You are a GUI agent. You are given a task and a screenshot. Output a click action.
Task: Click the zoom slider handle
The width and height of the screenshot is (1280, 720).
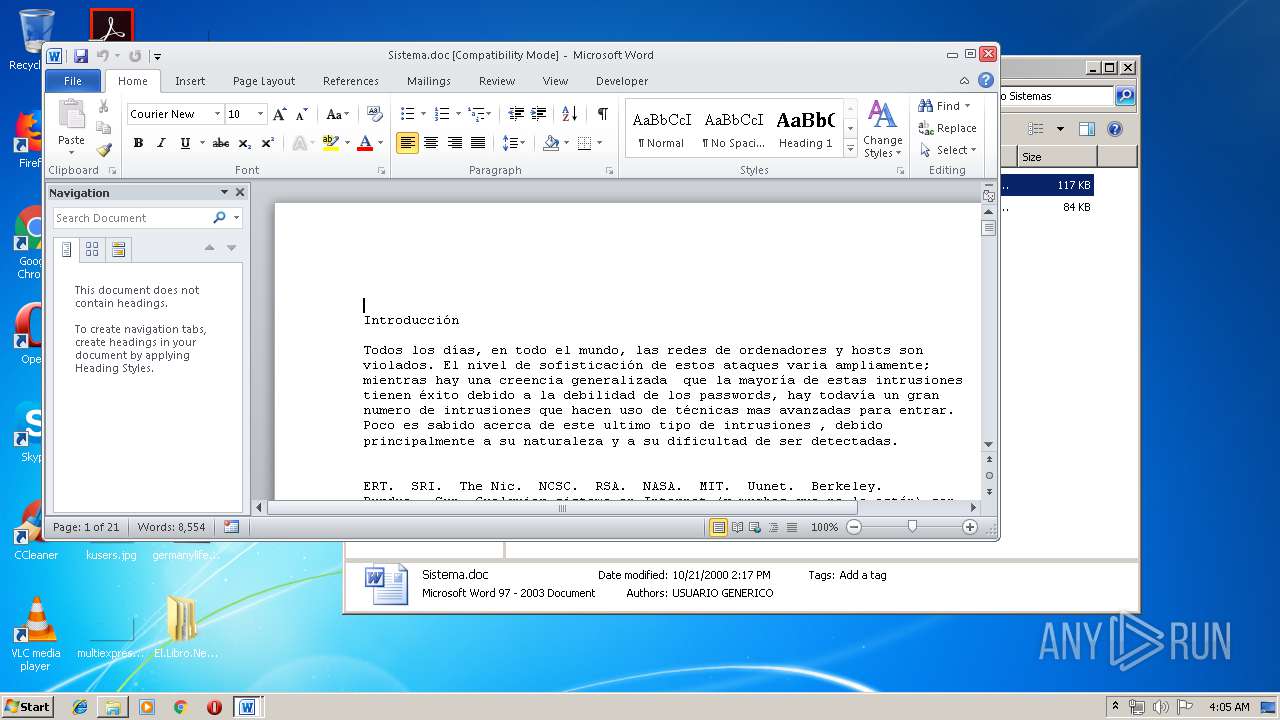[912, 527]
